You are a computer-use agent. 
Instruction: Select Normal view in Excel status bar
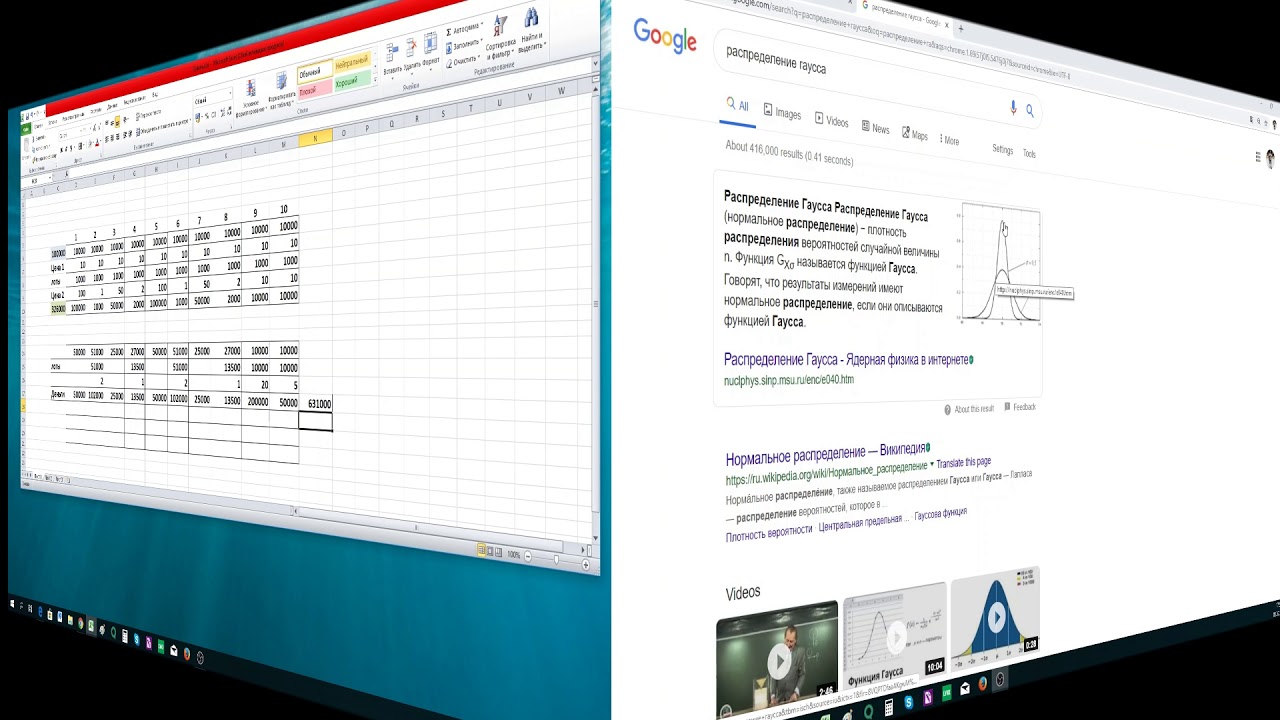tap(481, 550)
